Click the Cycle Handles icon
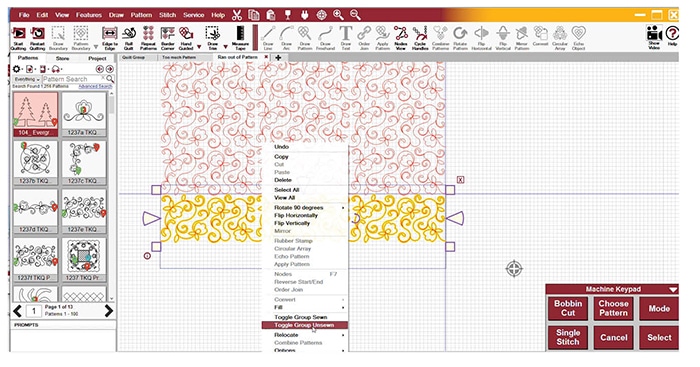 (420, 38)
